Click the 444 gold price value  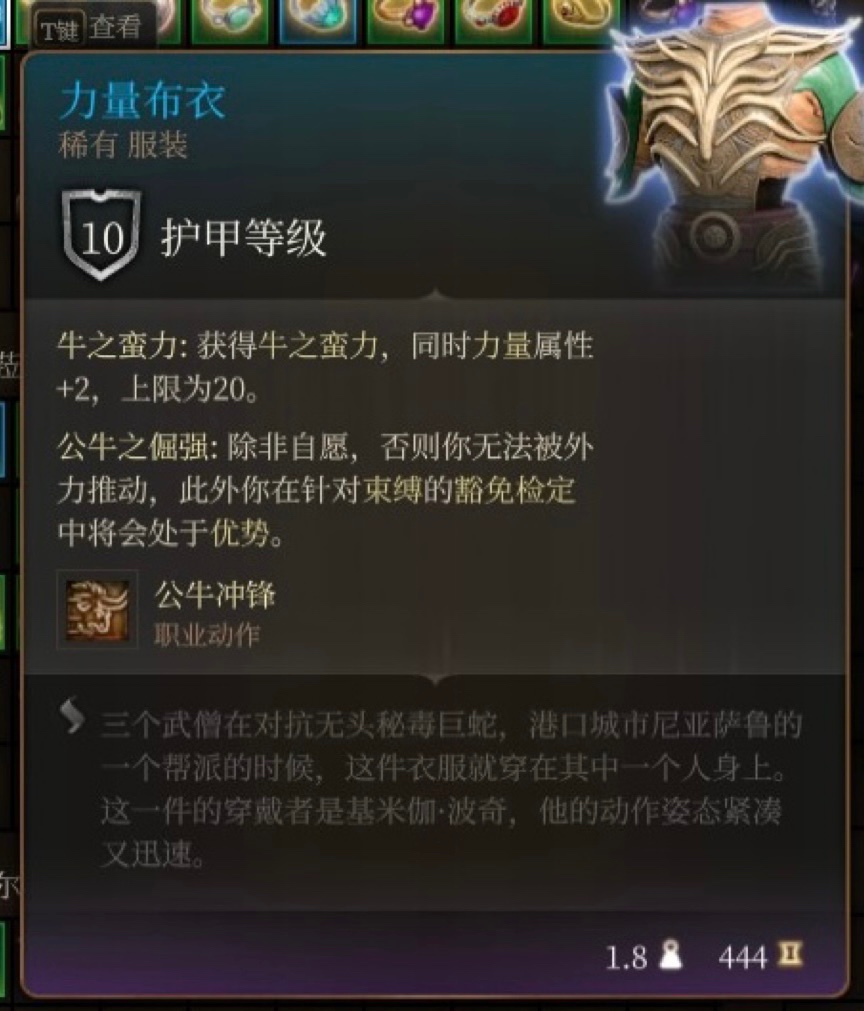(x=743, y=956)
